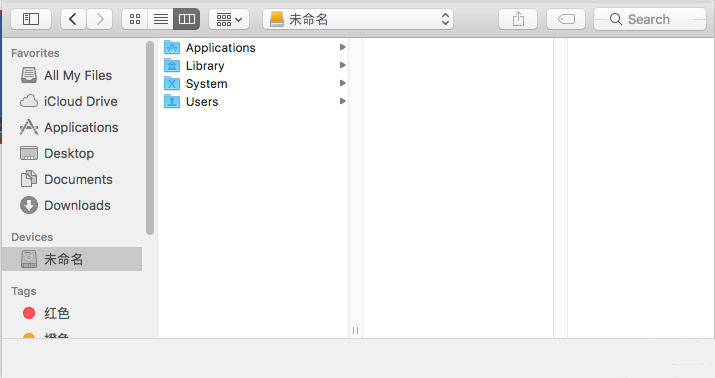Viewport: 715px width, 378px height.
Task: Click the Share toolbar icon
Action: pyautogui.click(x=518, y=19)
